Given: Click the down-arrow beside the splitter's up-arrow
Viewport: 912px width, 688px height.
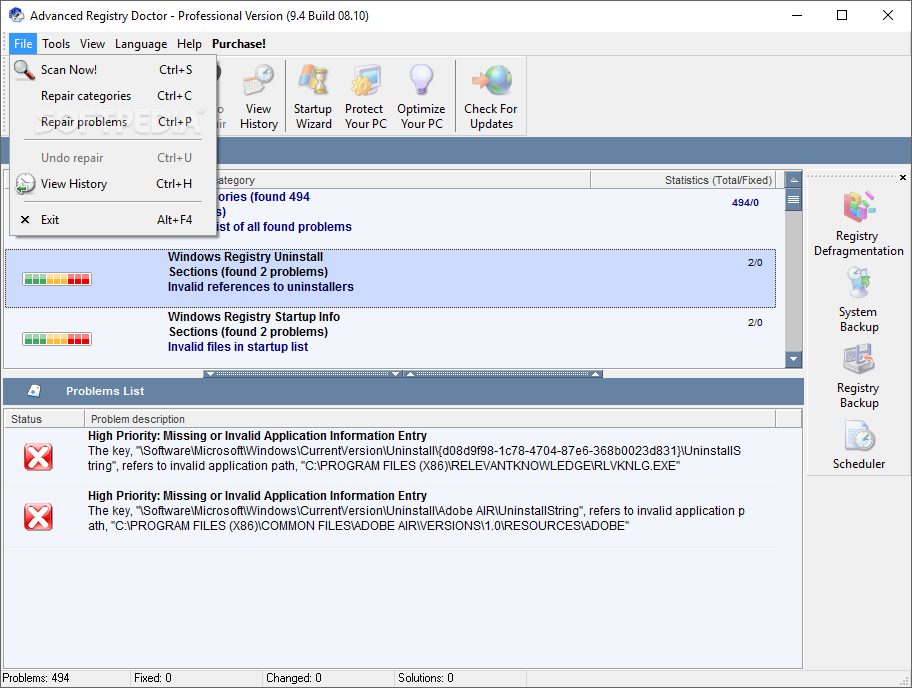Looking at the screenshot, I should tap(396, 373).
